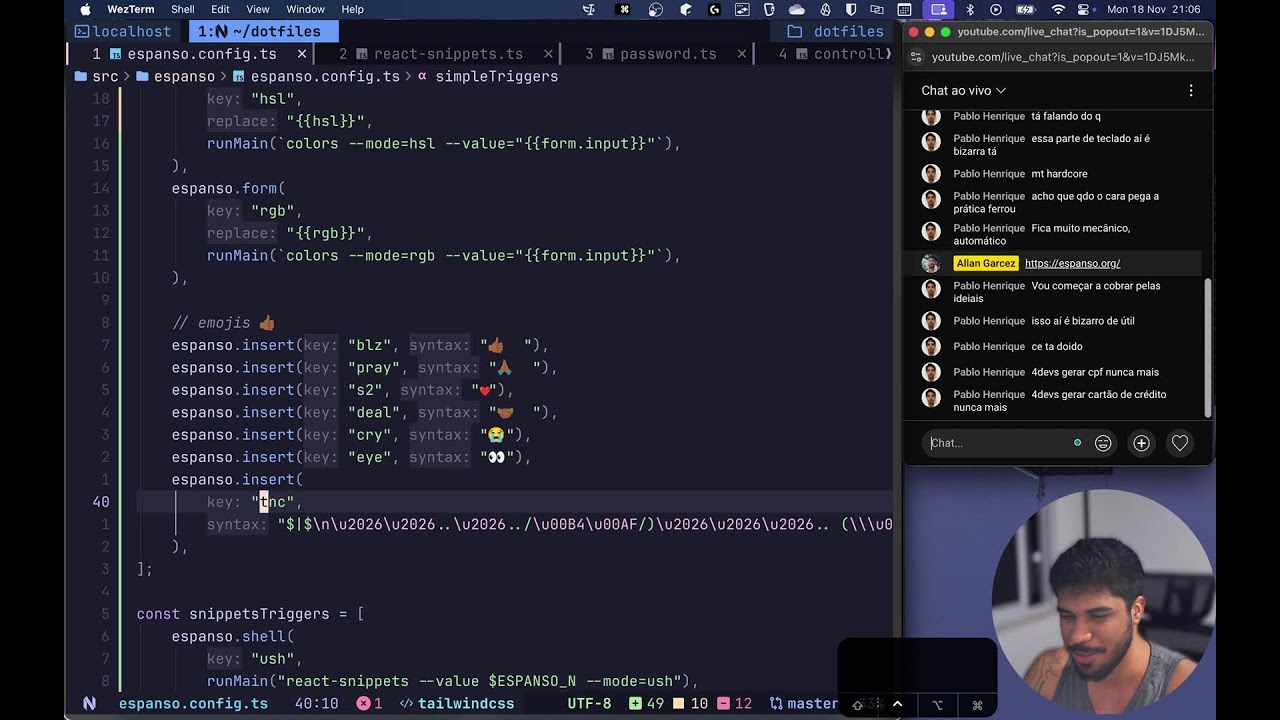
Task: Click the "// emojis" comment line
Action: tap(223, 323)
